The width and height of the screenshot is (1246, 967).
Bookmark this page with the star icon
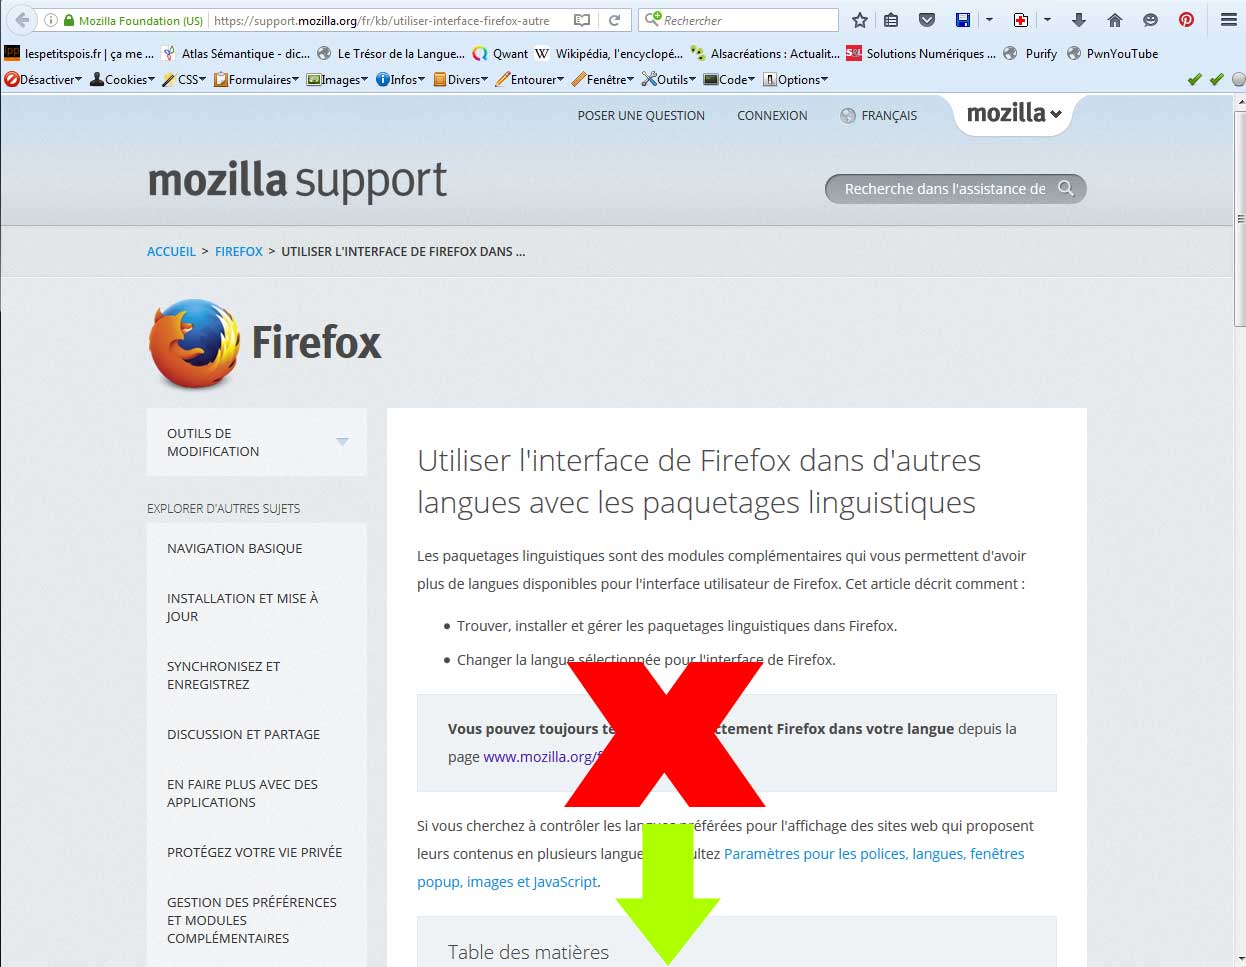click(859, 20)
